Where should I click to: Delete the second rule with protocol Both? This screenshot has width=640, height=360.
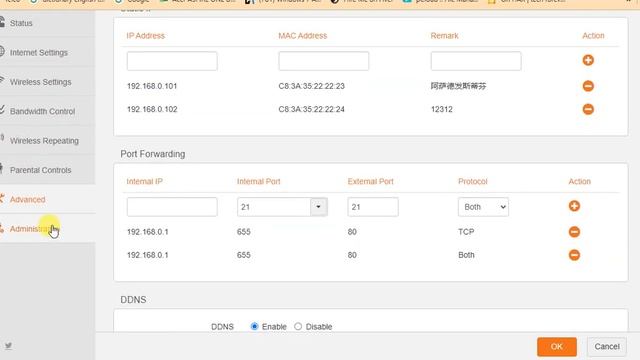click(x=574, y=255)
